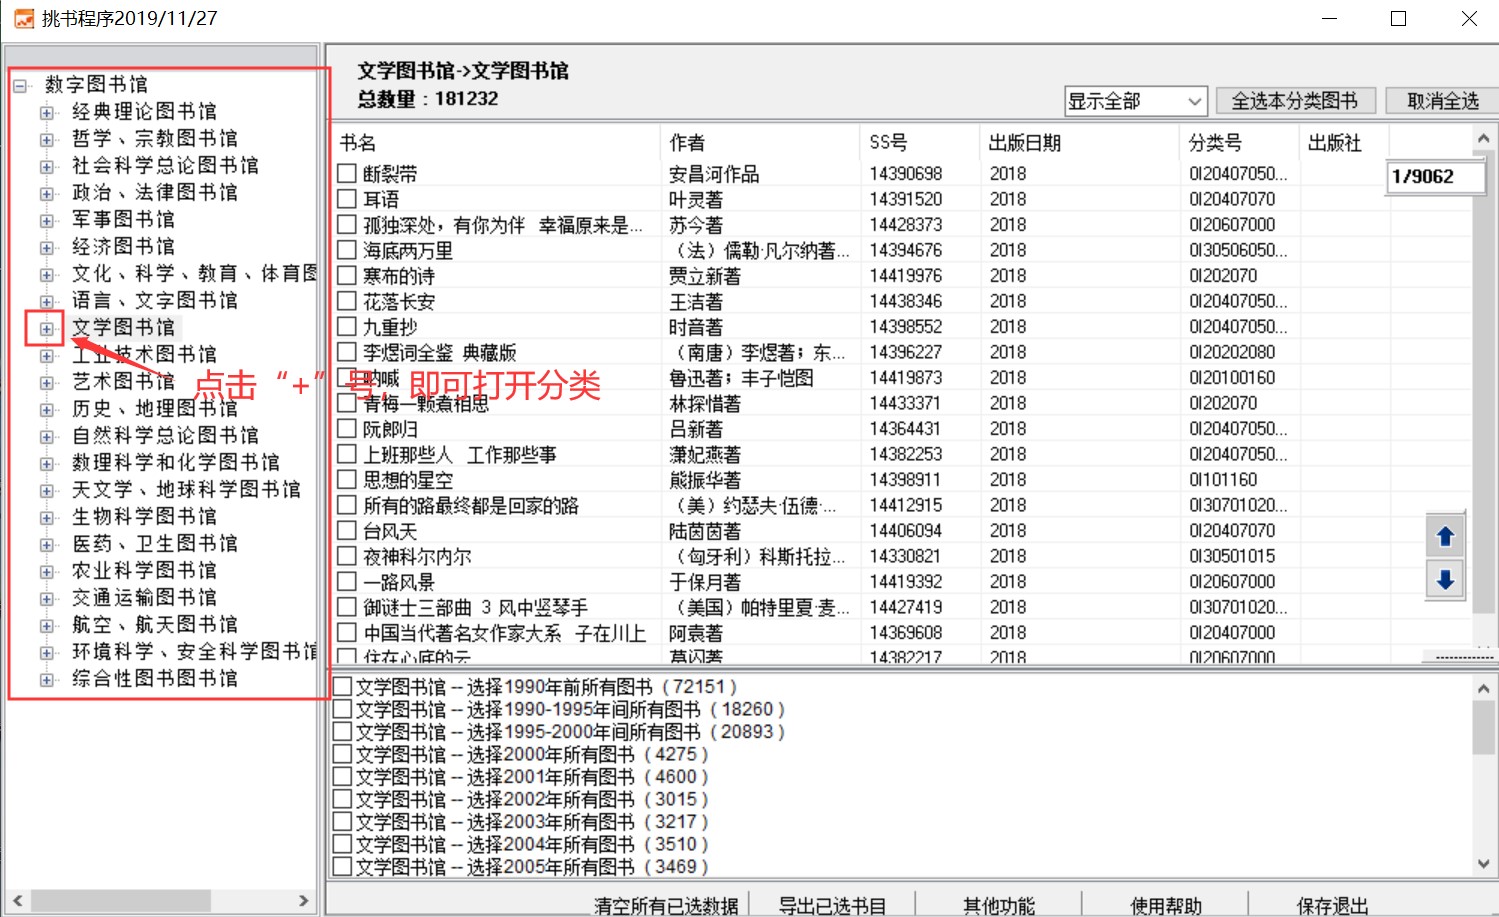Tick the checkbox next to 九重抄
The width and height of the screenshot is (1499, 917).
click(347, 327)
